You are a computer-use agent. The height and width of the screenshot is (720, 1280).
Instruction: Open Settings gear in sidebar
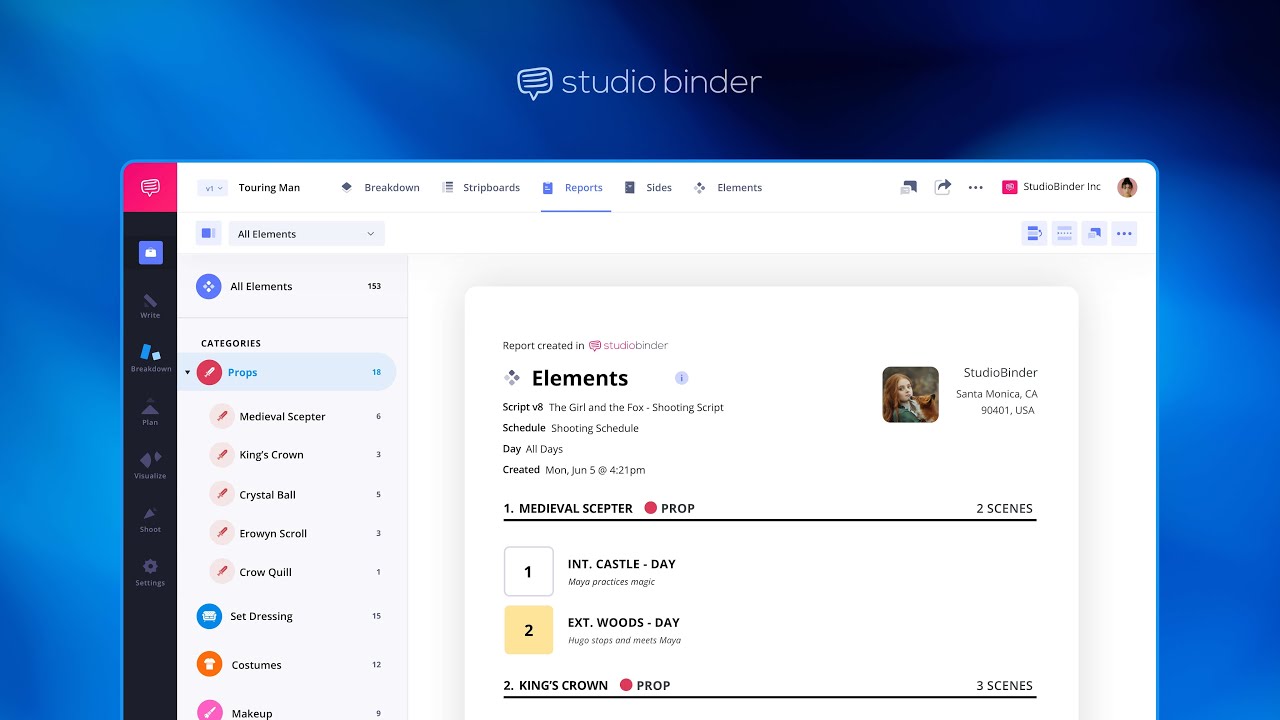[150, 572]
